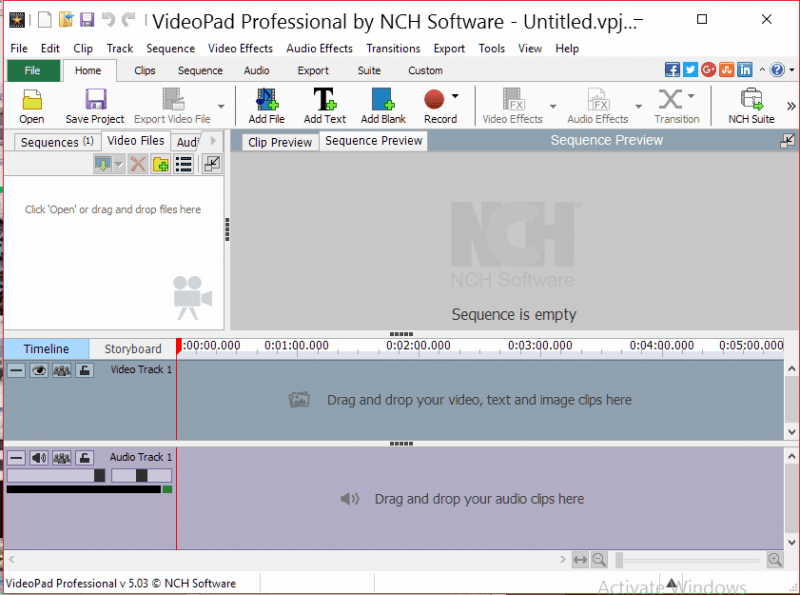
Task: Click the LinkedIn share icon
Action: coord(744,70)
